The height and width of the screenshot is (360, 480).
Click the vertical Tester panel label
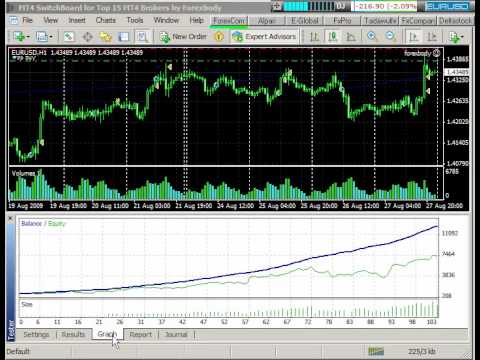(12, 330)
